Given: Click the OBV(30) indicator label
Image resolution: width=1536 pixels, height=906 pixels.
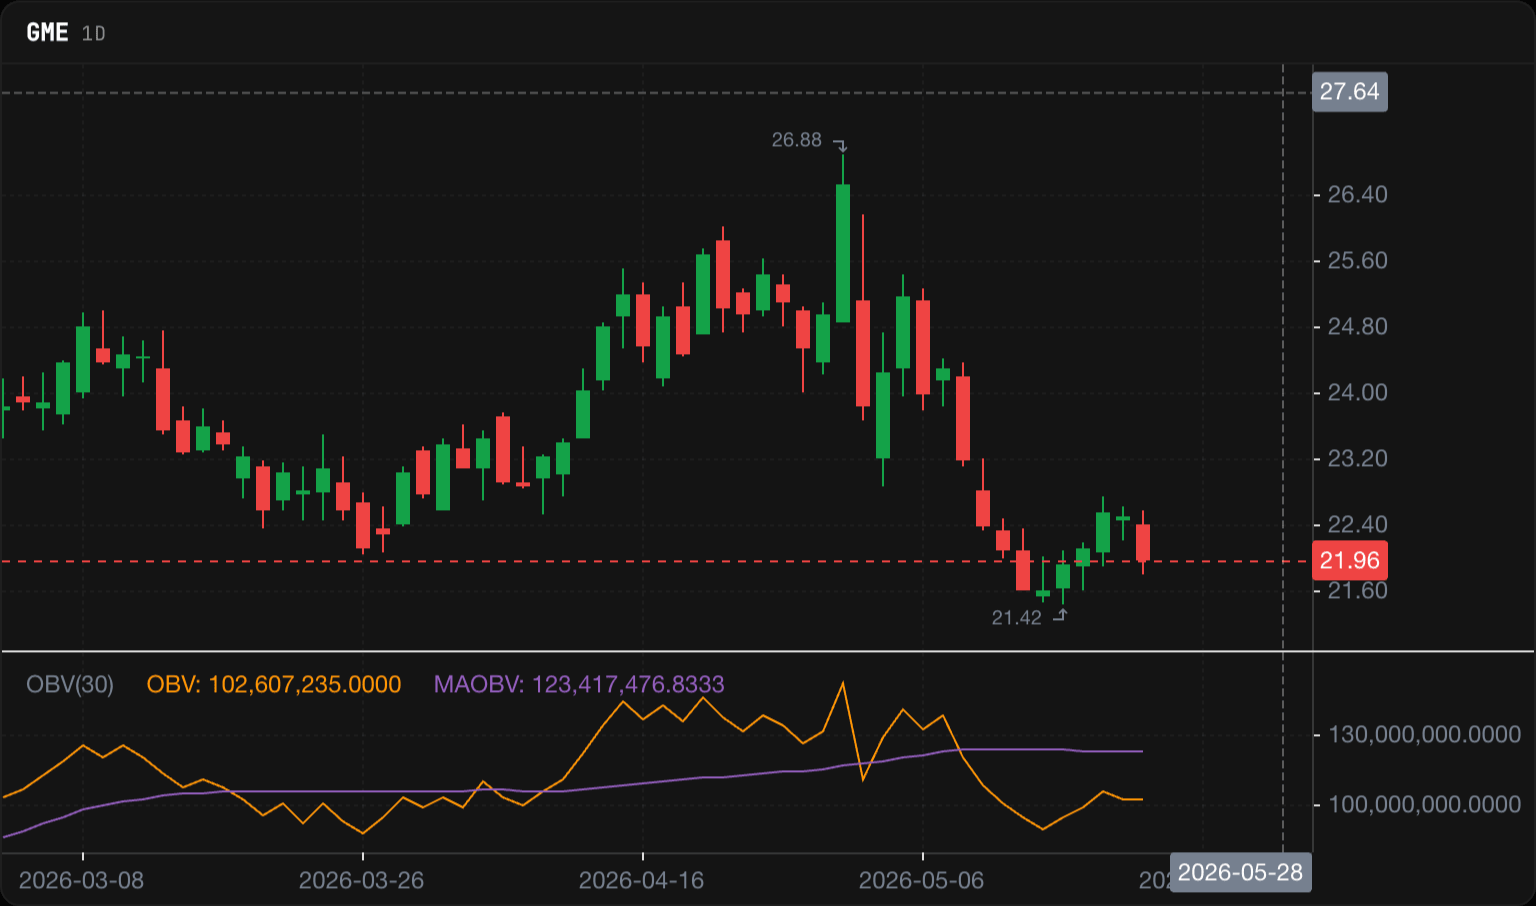Looking at the screenshot, I should click(70, 685).
